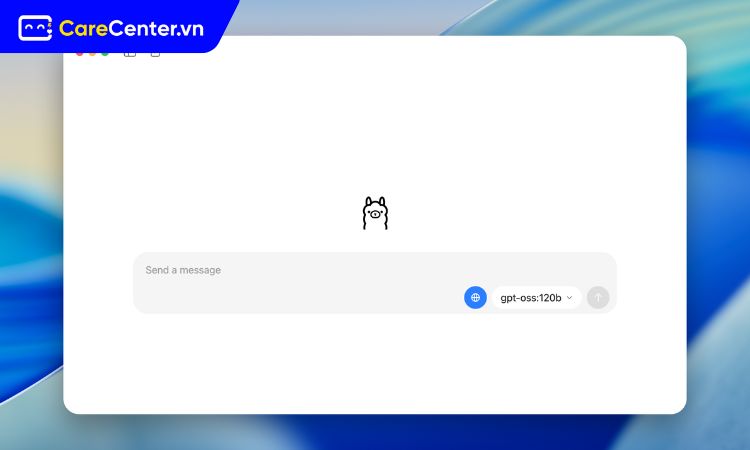Open the gpt-oss:120b model dropdown

[x=536, y=297]
